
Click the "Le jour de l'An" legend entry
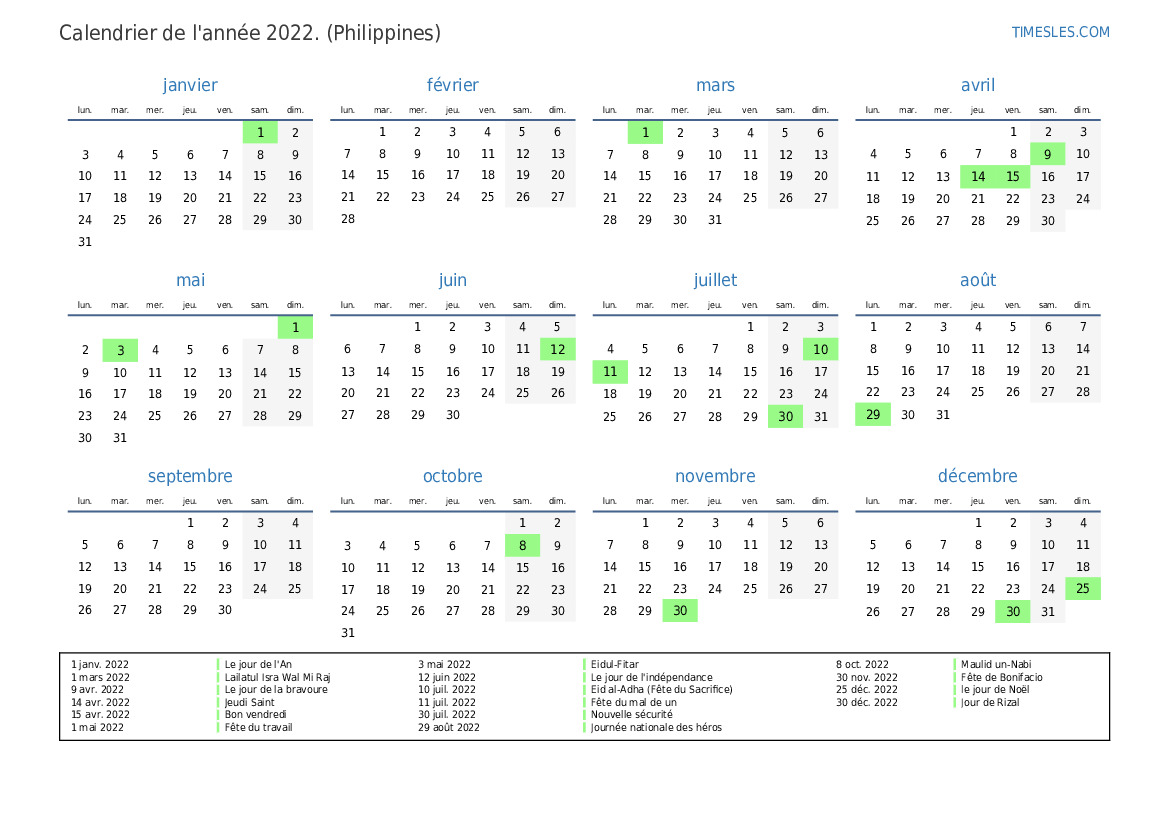click(258, 664)
